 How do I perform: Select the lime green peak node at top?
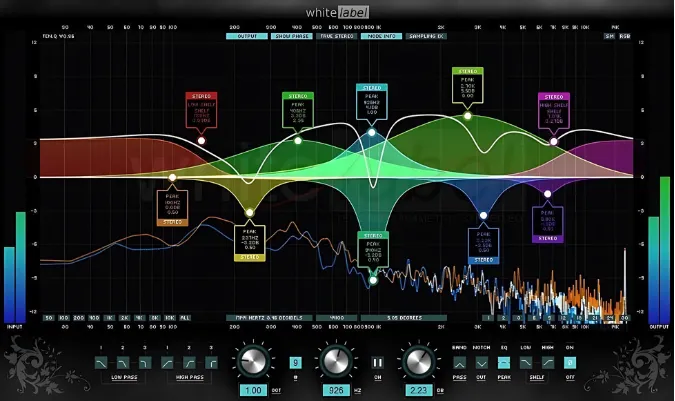click(x=468, y=116)
